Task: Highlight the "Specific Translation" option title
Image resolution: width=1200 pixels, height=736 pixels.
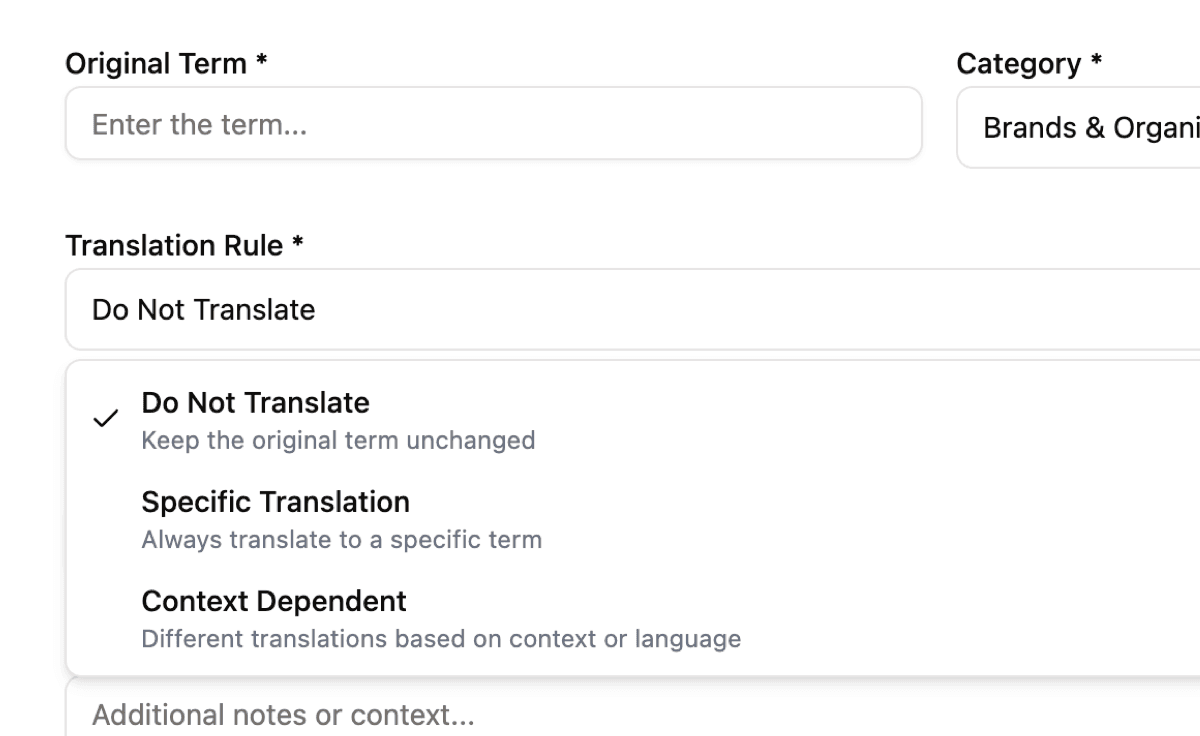Action: point(275,502)
